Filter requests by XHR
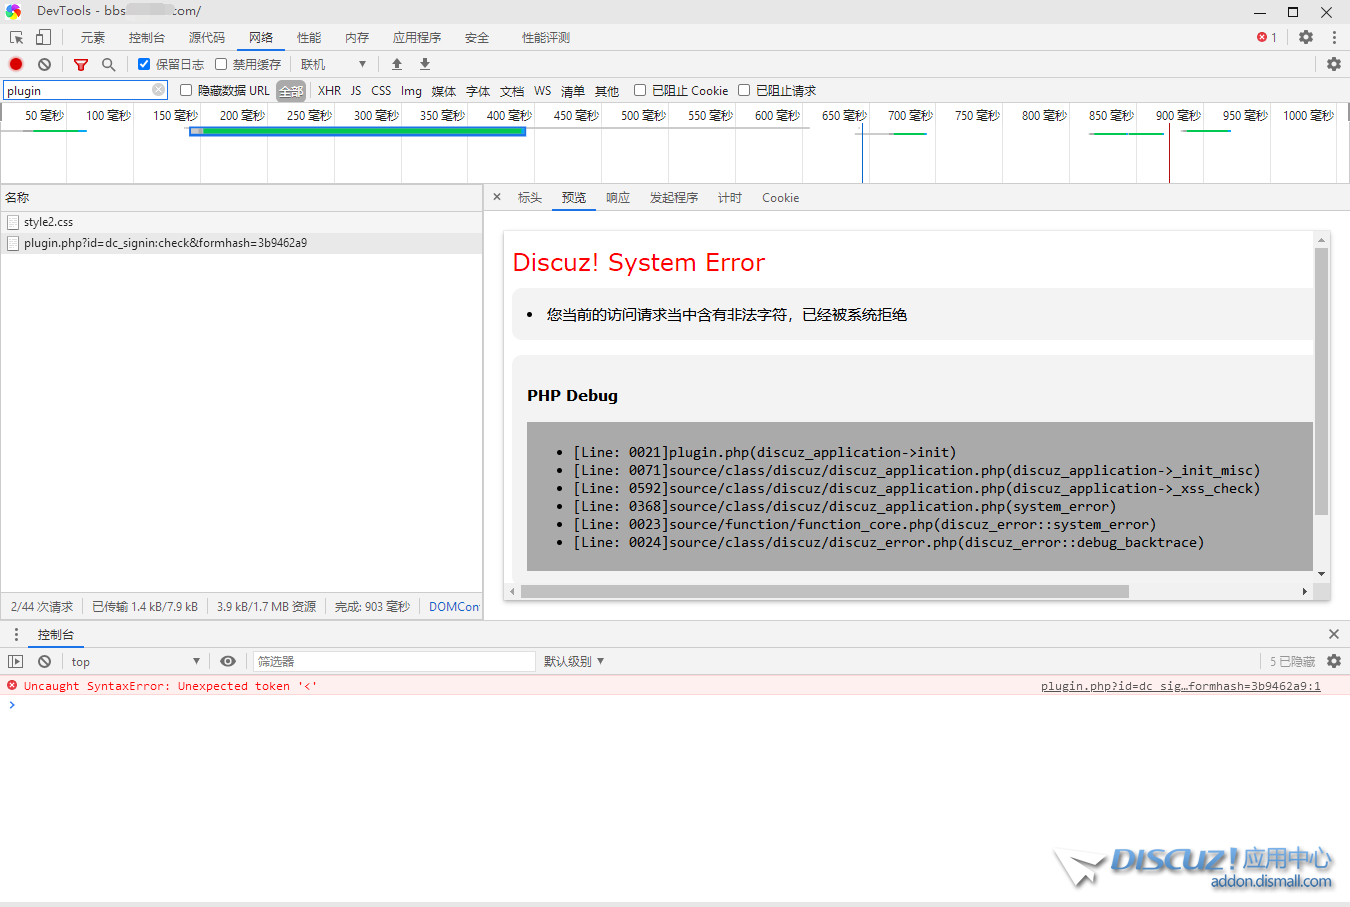The image size is (1350, 907). [329, 90]
